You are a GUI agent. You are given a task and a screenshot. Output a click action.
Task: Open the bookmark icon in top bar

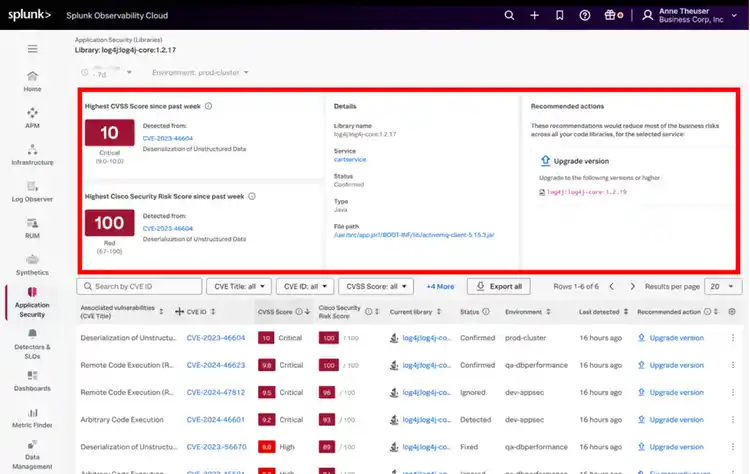pos(560,16)
